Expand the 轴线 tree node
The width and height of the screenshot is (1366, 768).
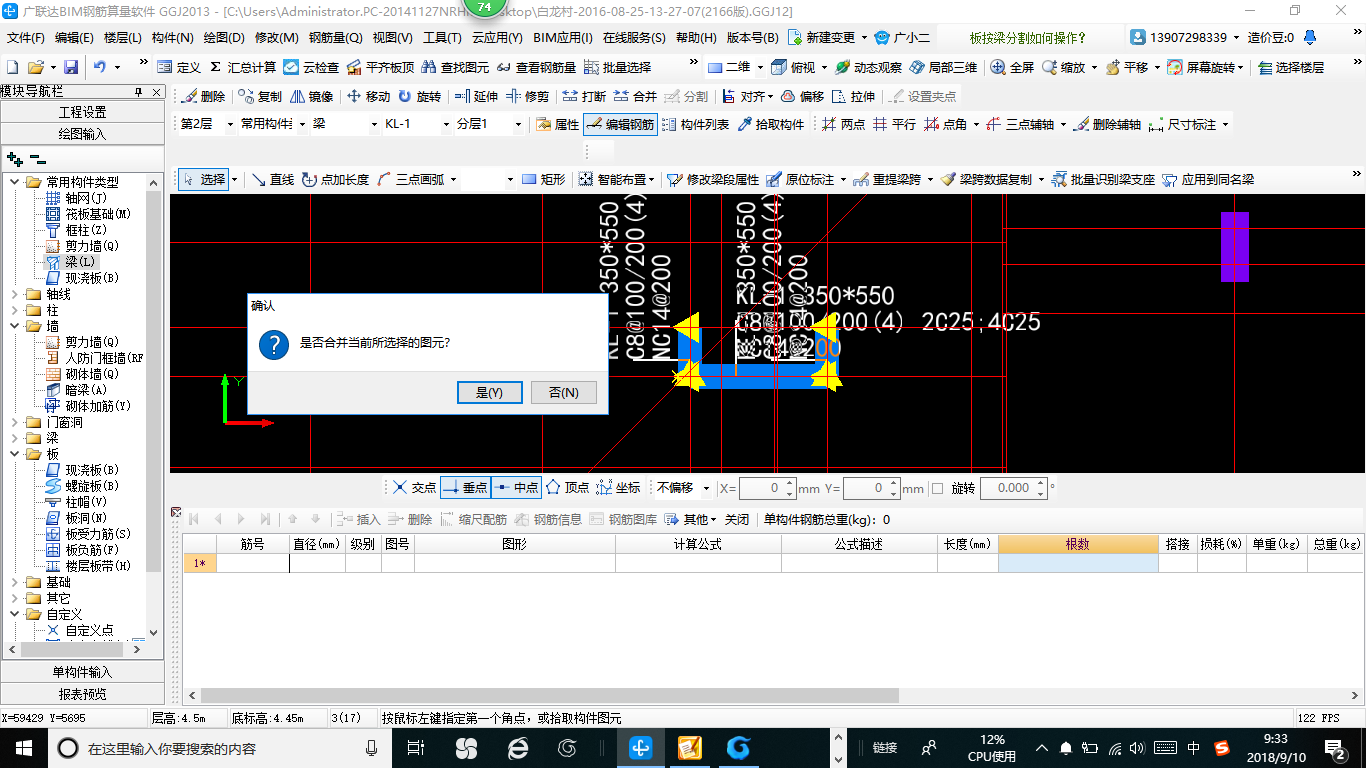[x=15, y=294]
